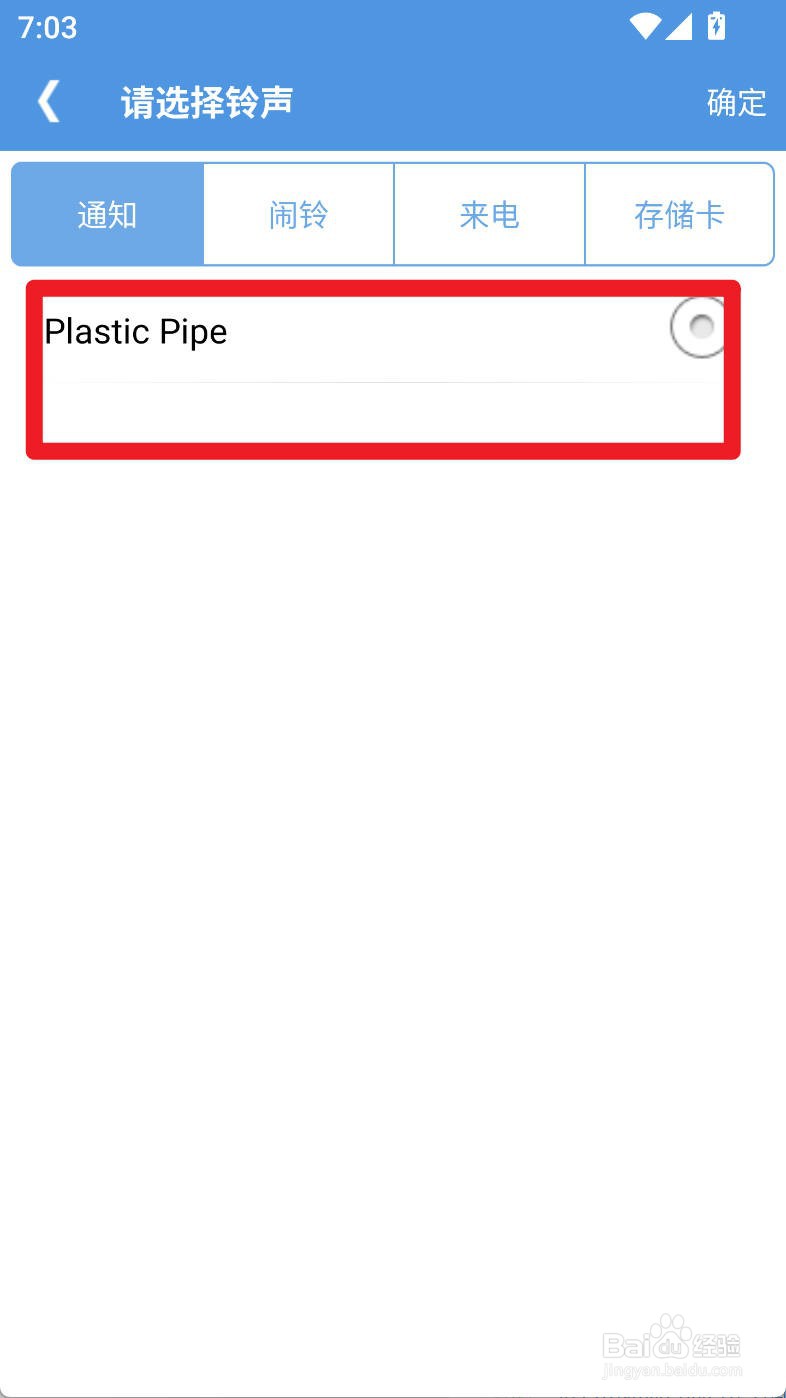Tap the blue header bar between title and 确定
This screenshot has width=786, height=1398.
500,102
